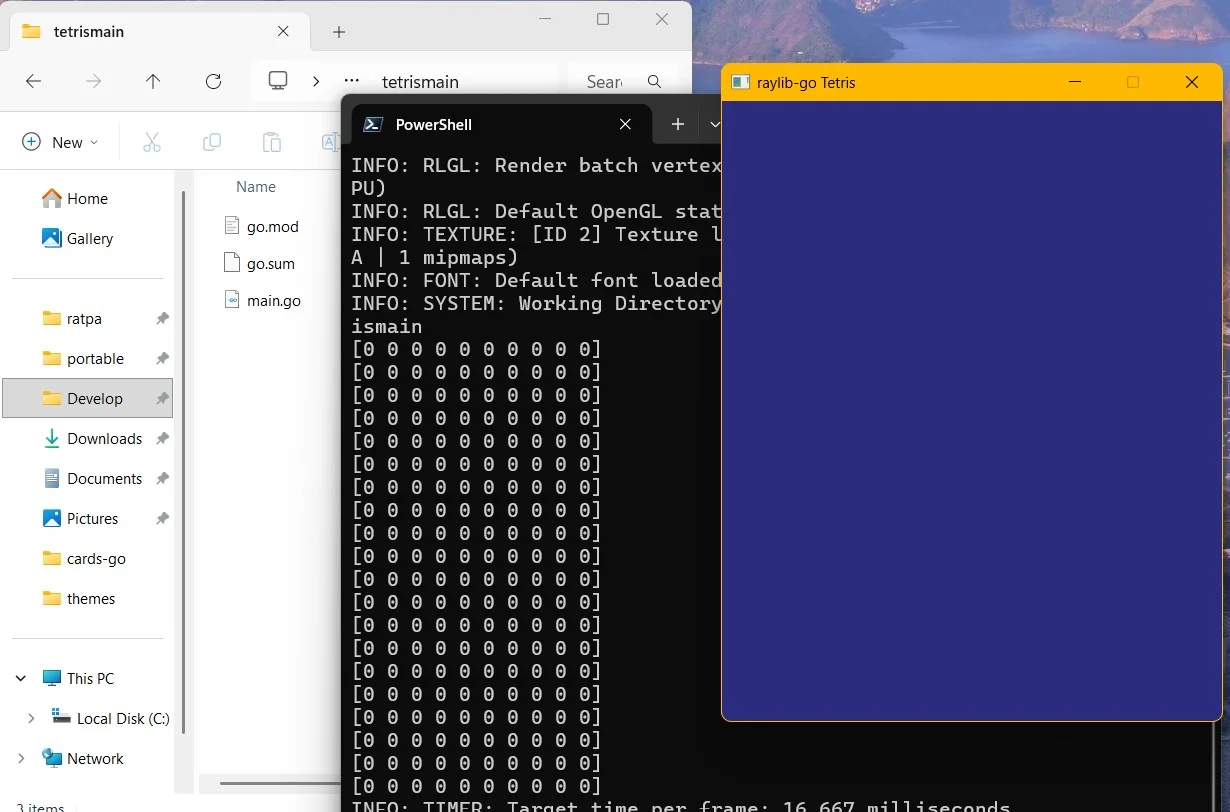Close the PowerShell tab
Screen dimensions: 1230x812
(x=625, y=124)
